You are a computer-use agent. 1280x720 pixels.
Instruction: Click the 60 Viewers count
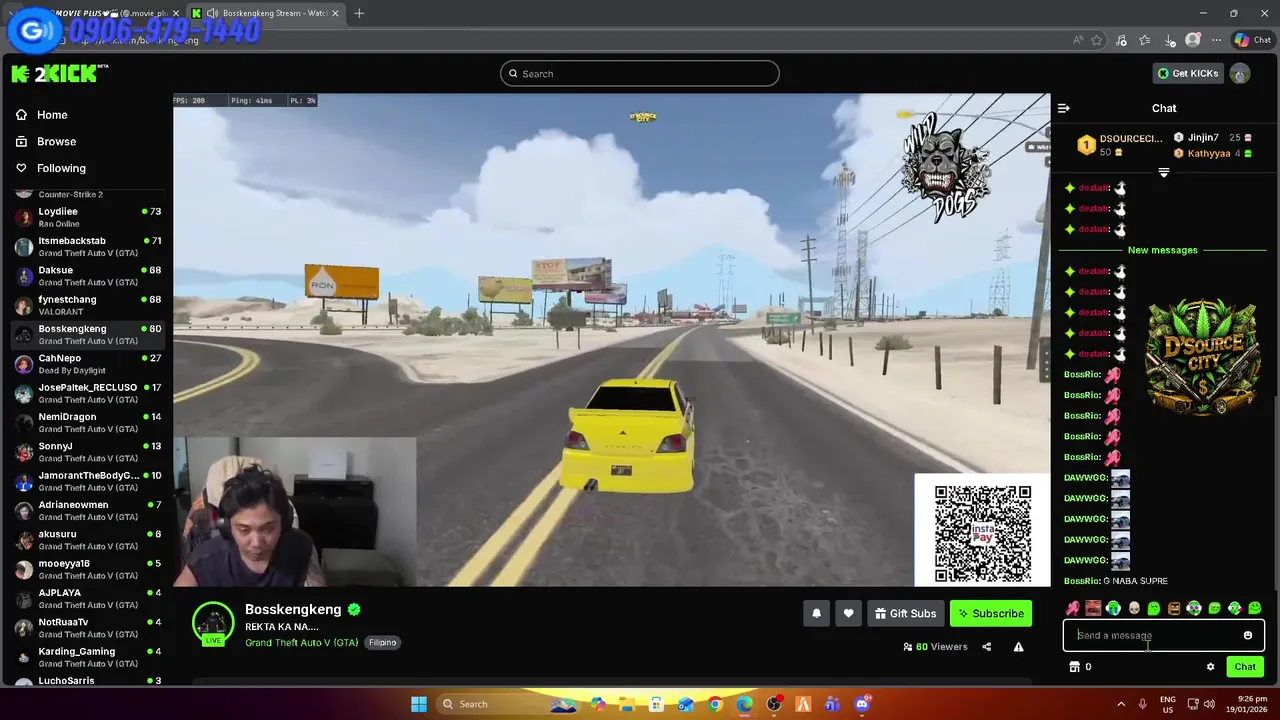935,647
